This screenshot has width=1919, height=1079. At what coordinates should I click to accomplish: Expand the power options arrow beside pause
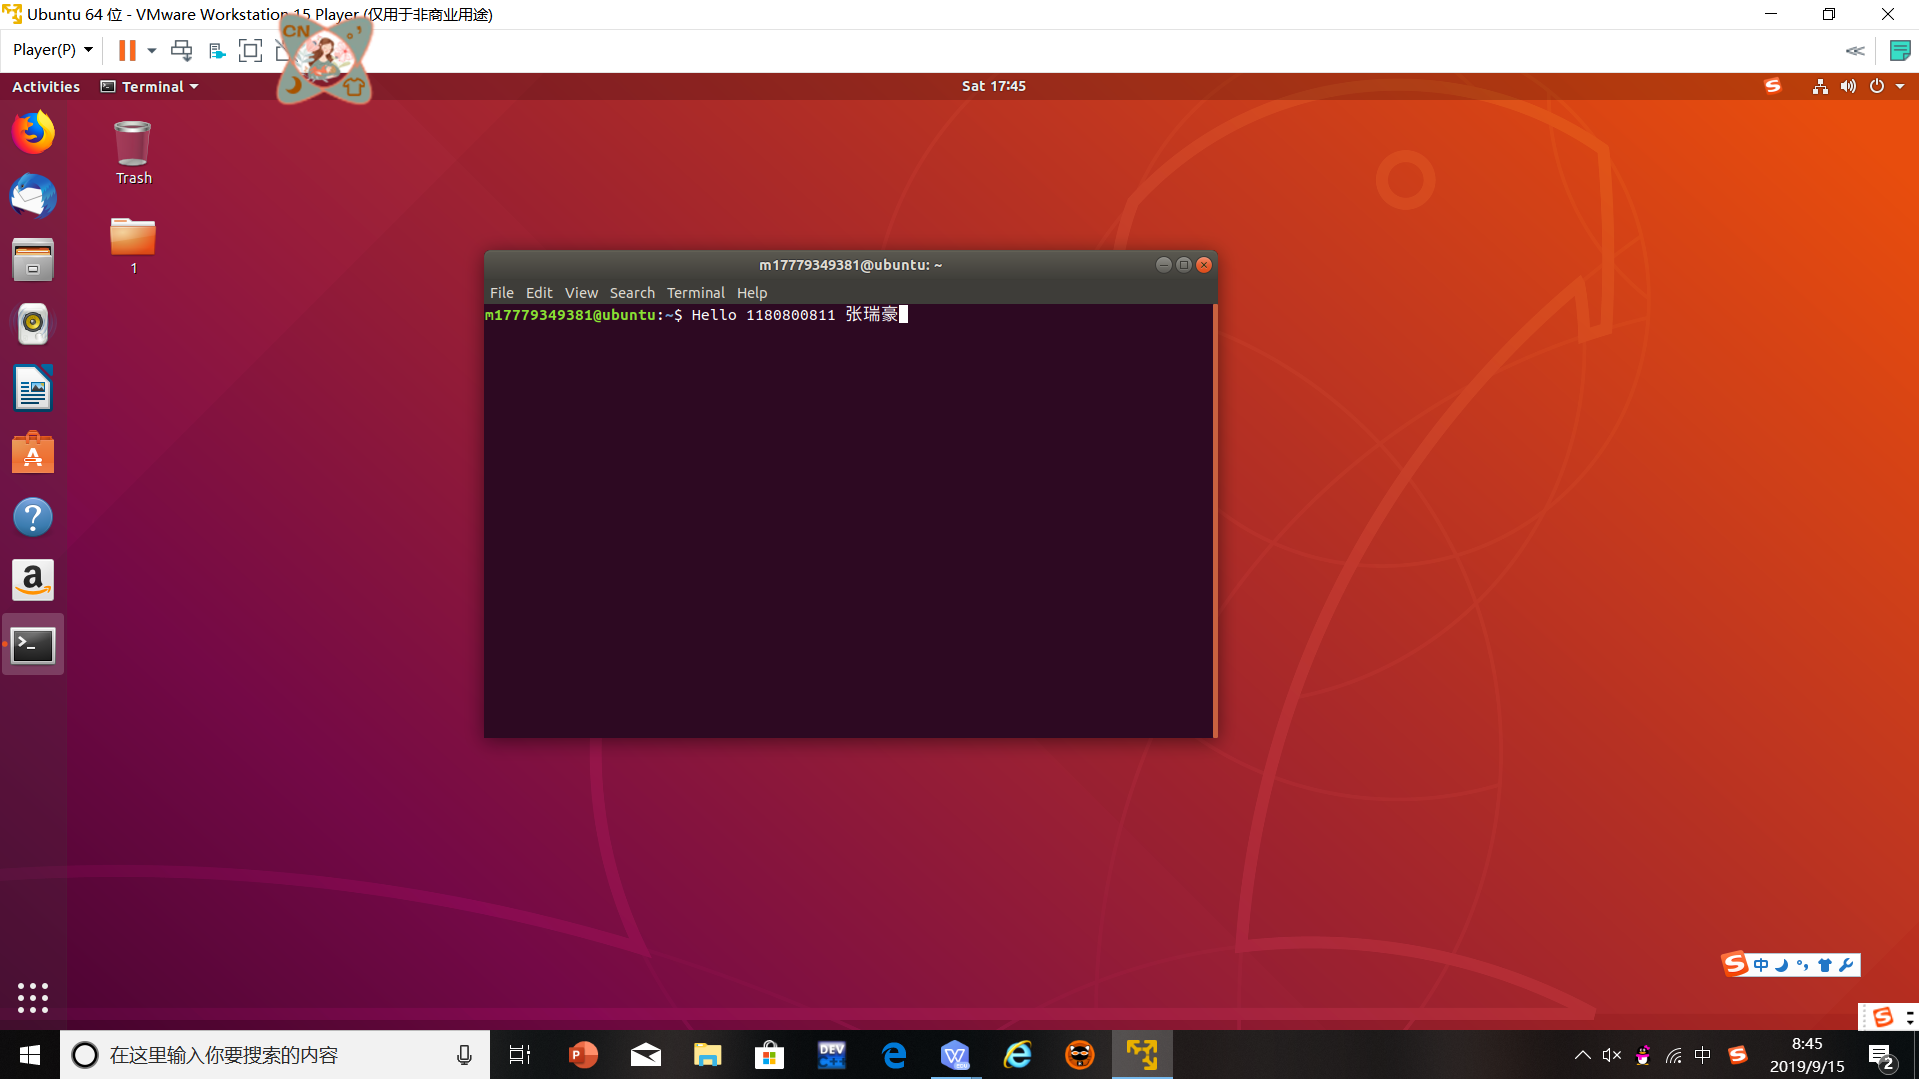click(x=152, y=50)
